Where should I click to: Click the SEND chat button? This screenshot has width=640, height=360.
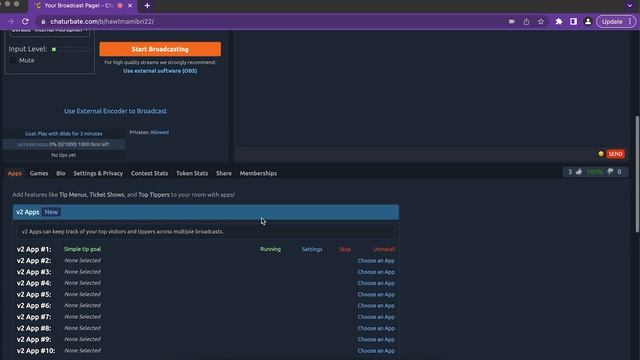coord(616,154)
